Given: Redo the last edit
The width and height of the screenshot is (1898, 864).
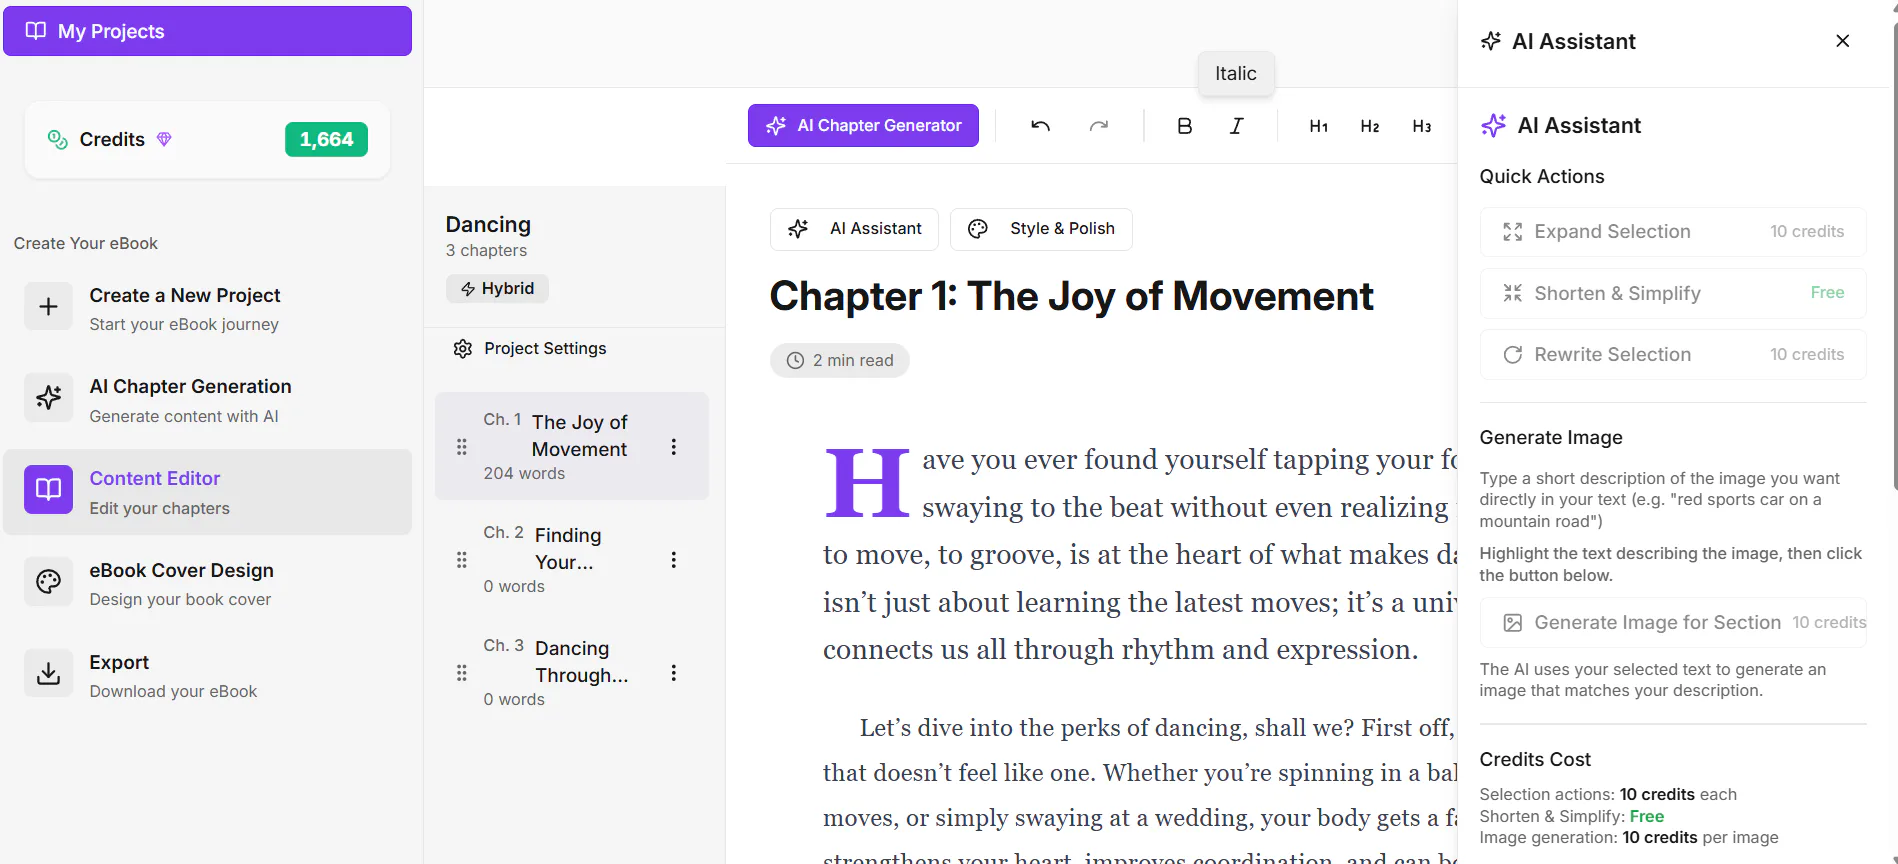Looking at the screenshot, I should (1098, 126).
